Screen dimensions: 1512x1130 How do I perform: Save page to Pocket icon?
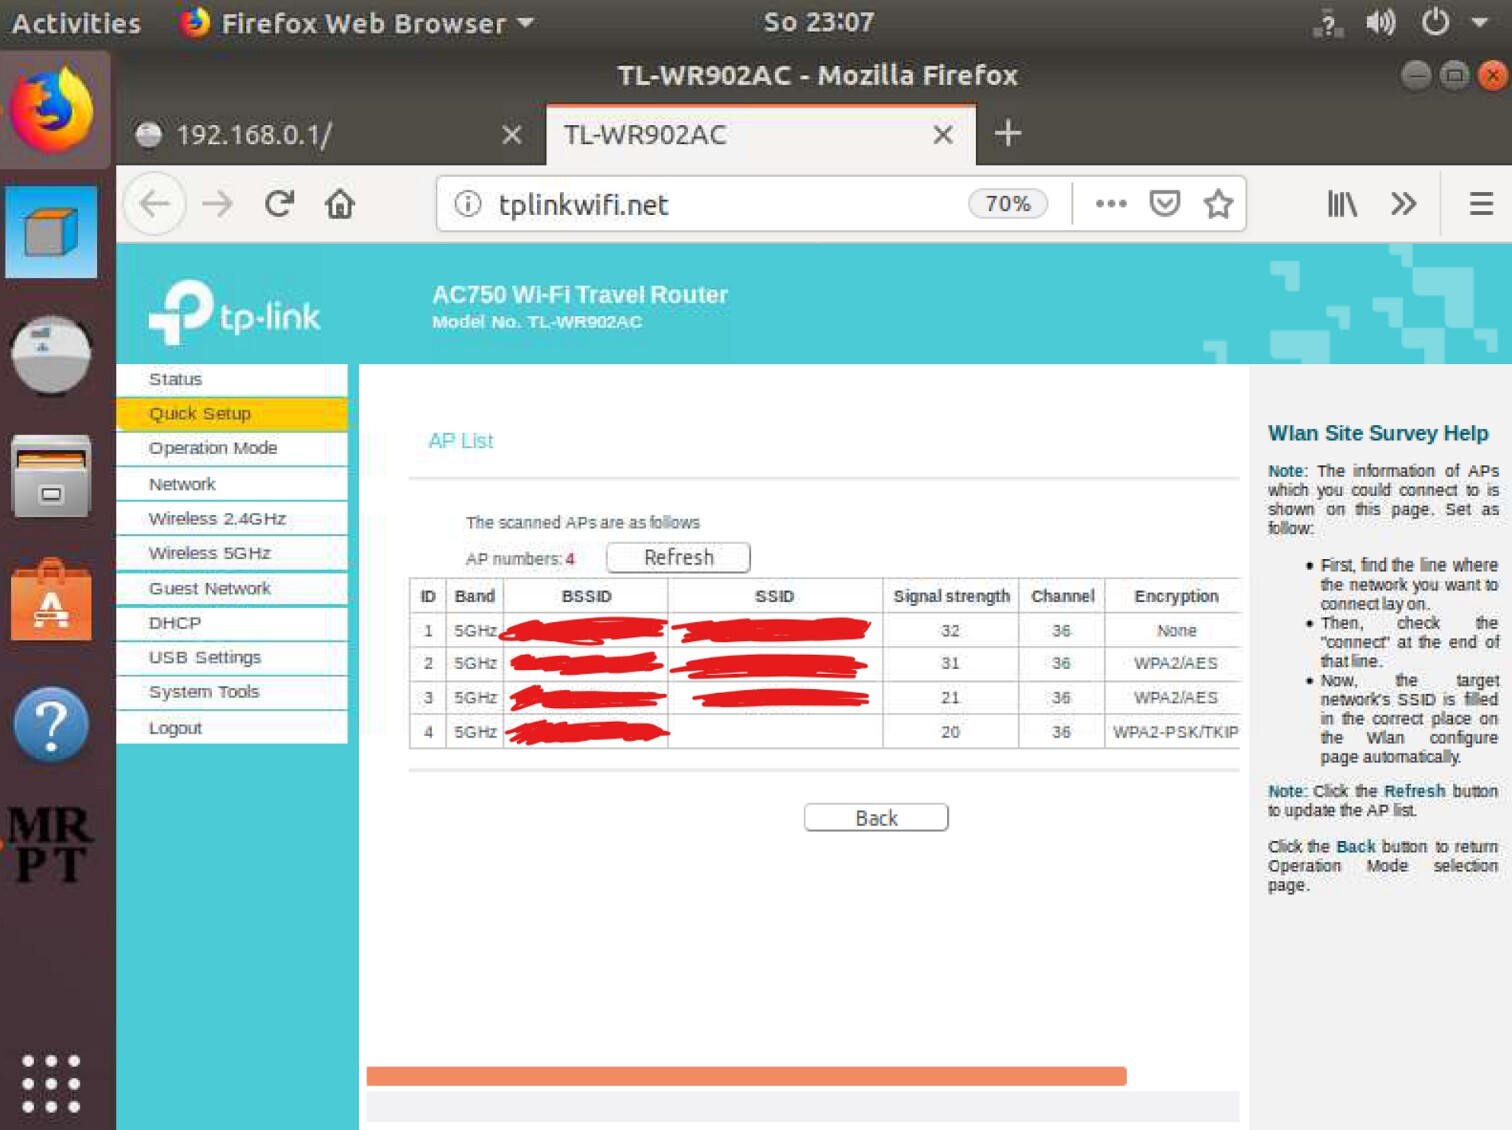(x=1164, y=204)
